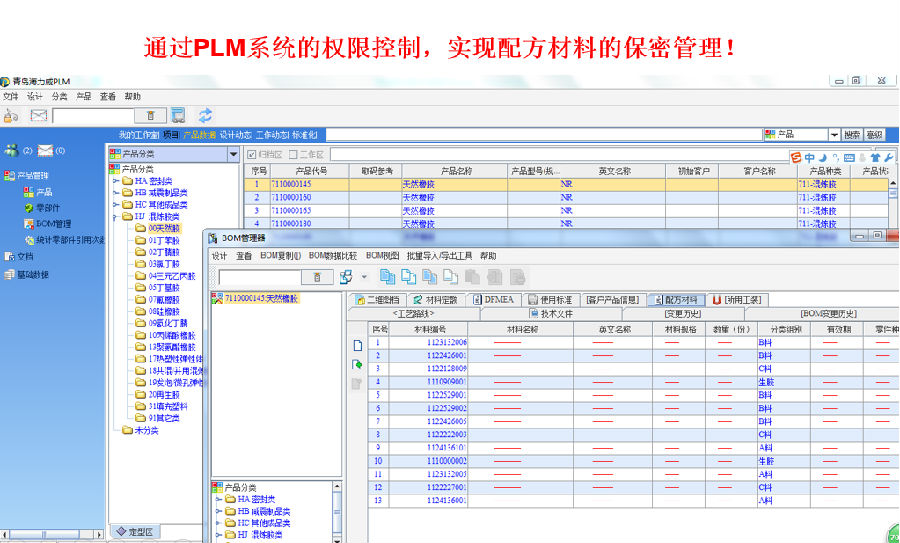Screen dimensions: 900x543
Task: Click the users icon in left sidebar
Action: tap(11, 151)
